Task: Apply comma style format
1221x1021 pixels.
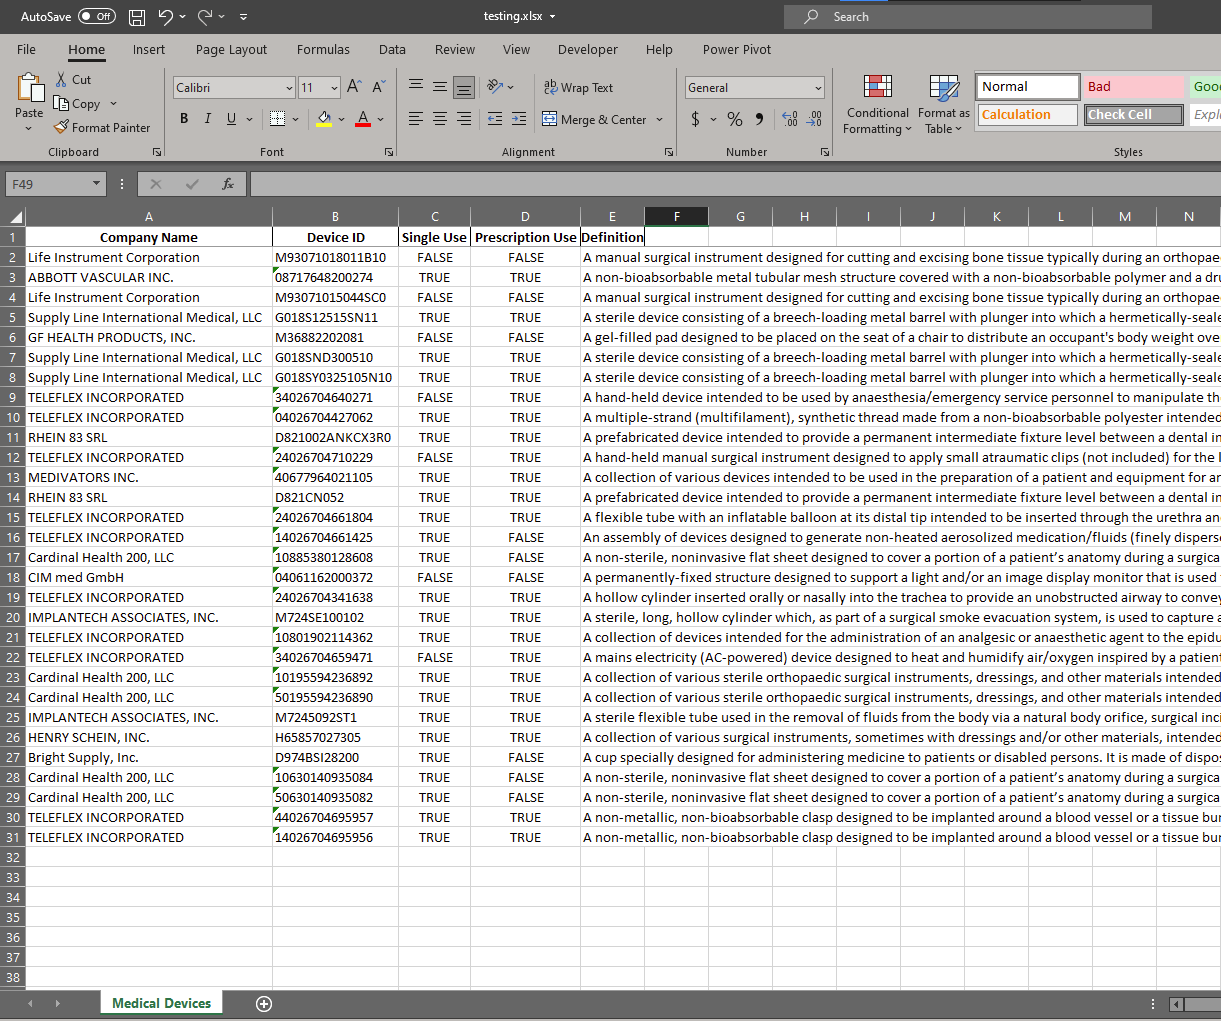Action: pos(759,119)
